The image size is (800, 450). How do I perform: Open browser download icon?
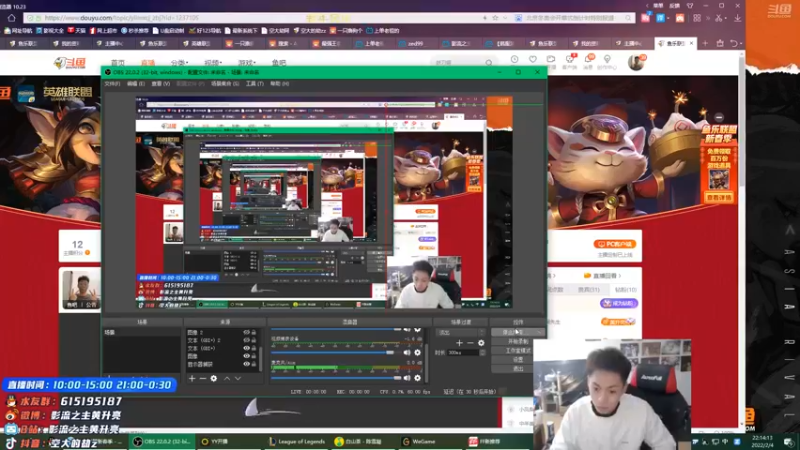(x=738, y=18)
